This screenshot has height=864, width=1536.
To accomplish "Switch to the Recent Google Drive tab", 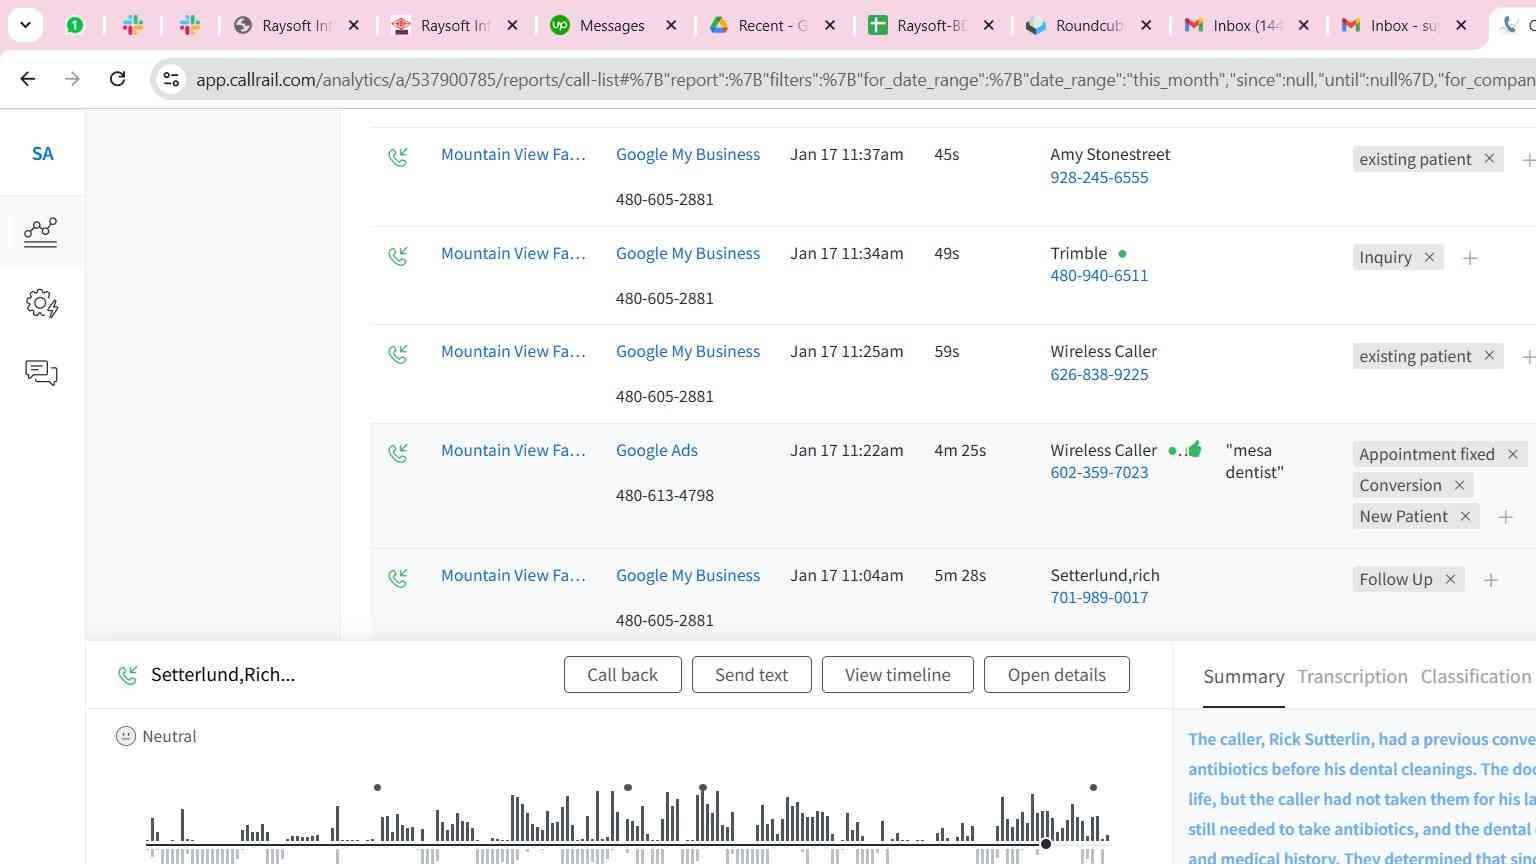I will (772, 26).
